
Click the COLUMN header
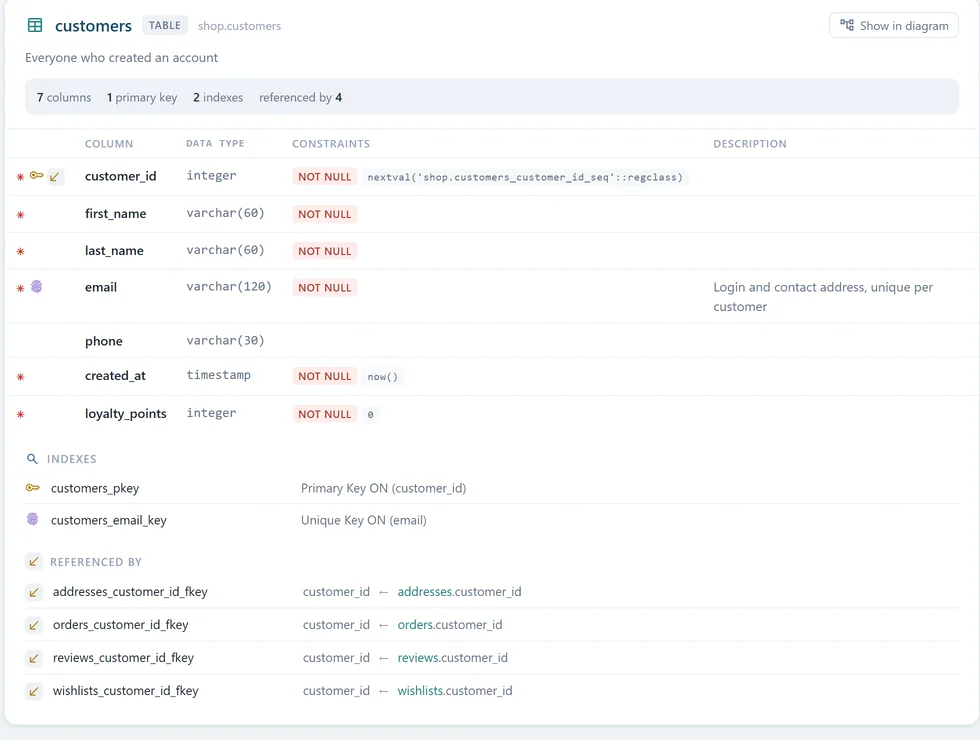pyautogui.click(x=109, y=144)
